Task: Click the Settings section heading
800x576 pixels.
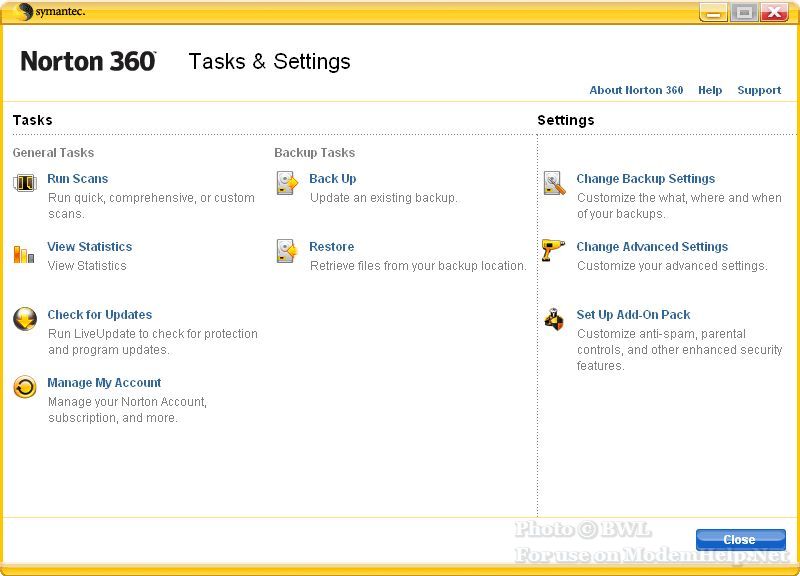Action: (566, 120)
